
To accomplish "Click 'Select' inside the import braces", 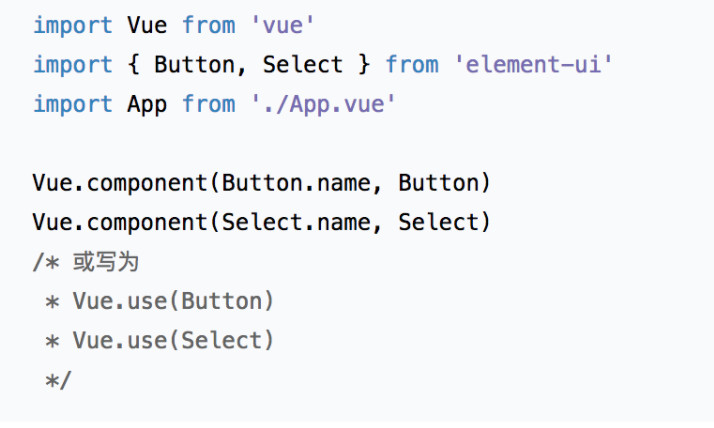I will click(302, 64).
